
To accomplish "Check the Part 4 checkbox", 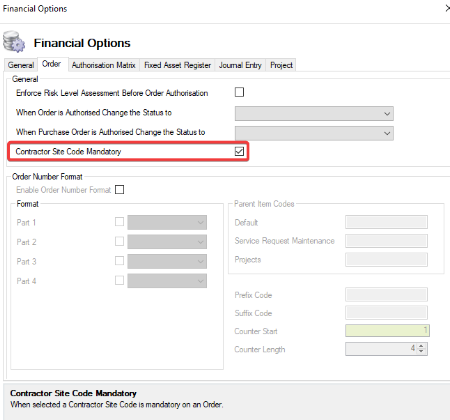I will (x=119, y=280).
